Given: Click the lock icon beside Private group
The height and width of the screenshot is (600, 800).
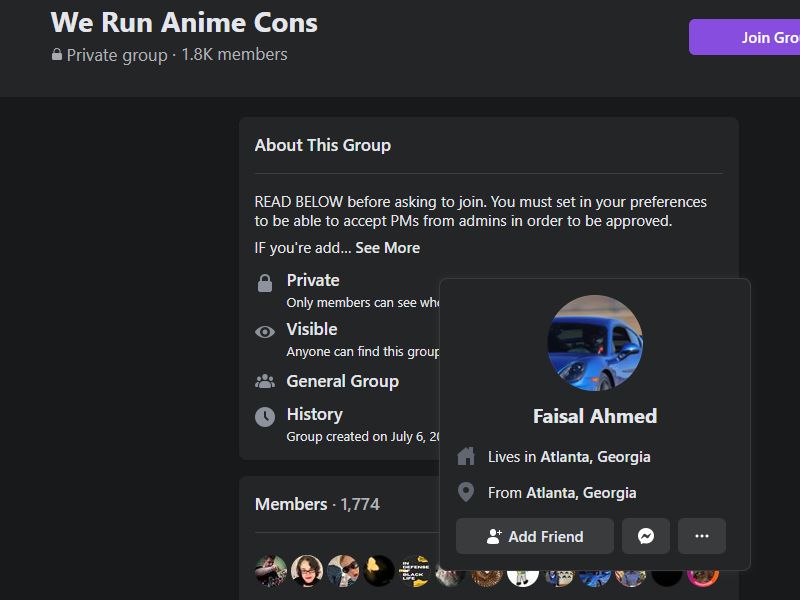Looking at the screenshot, I should point(57,55).
